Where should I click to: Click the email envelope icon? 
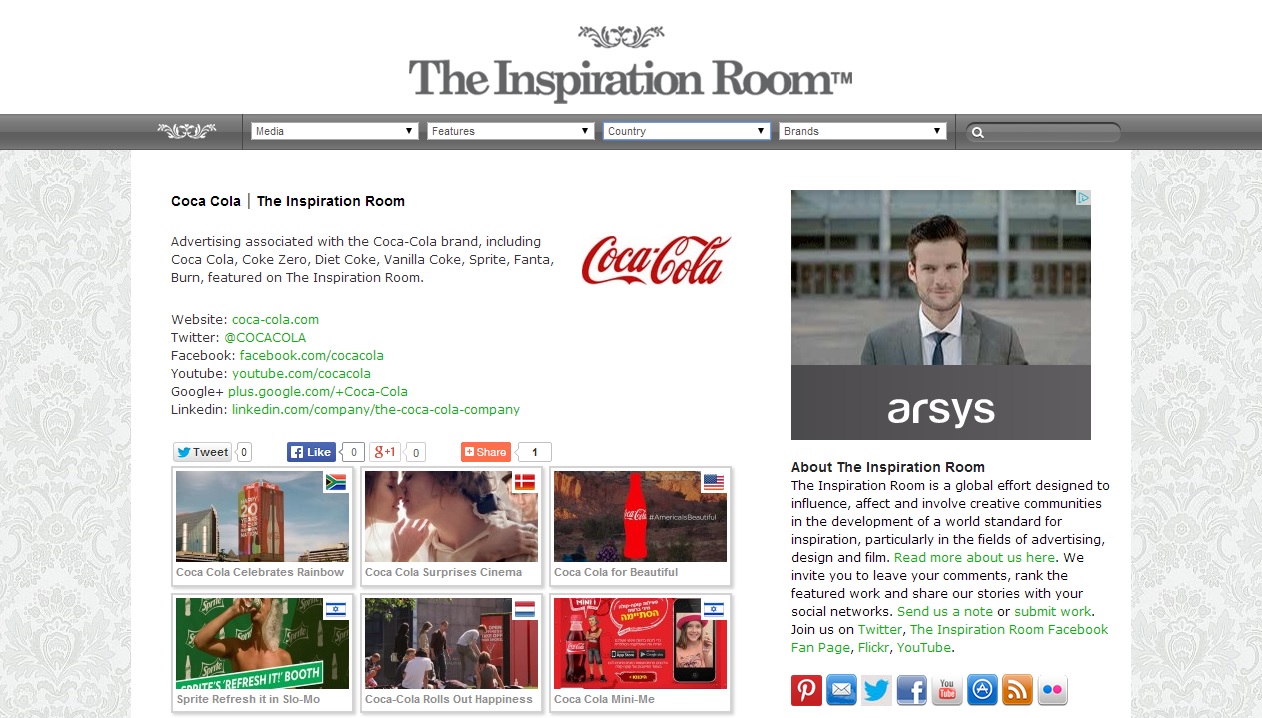click(841, 690)
